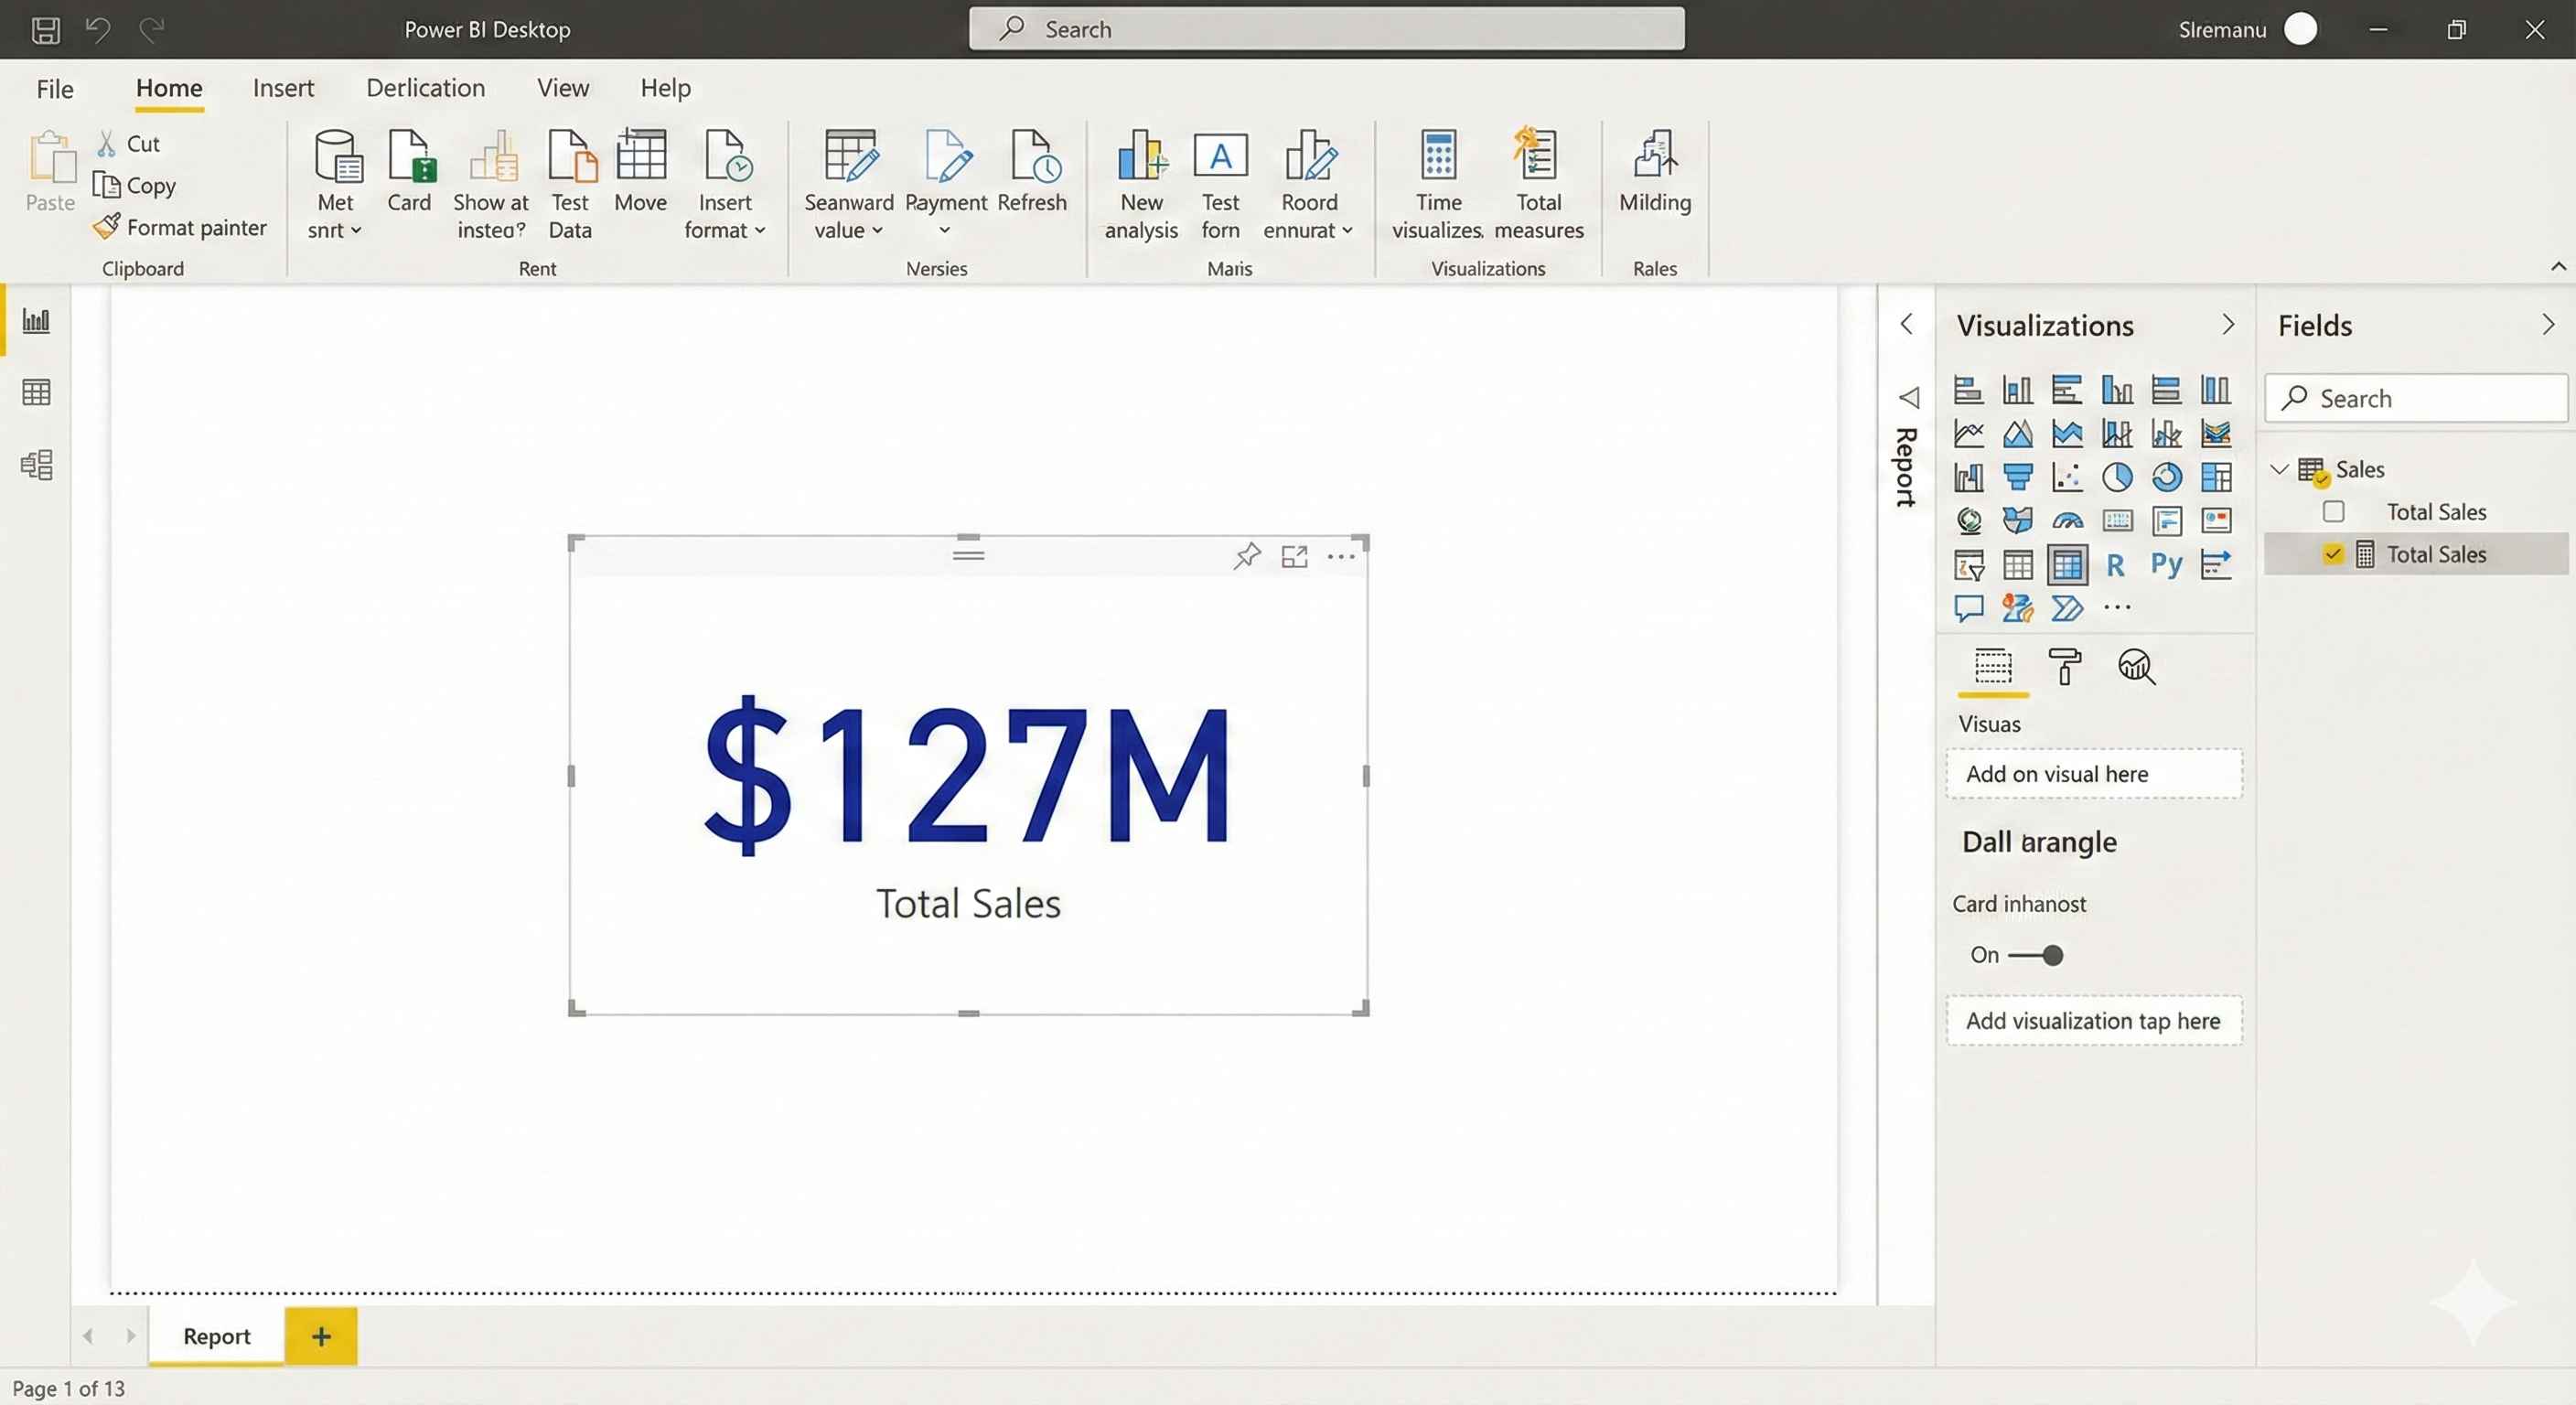Add a new page with plus button

pyautogui.click(x=321, y=1336)
